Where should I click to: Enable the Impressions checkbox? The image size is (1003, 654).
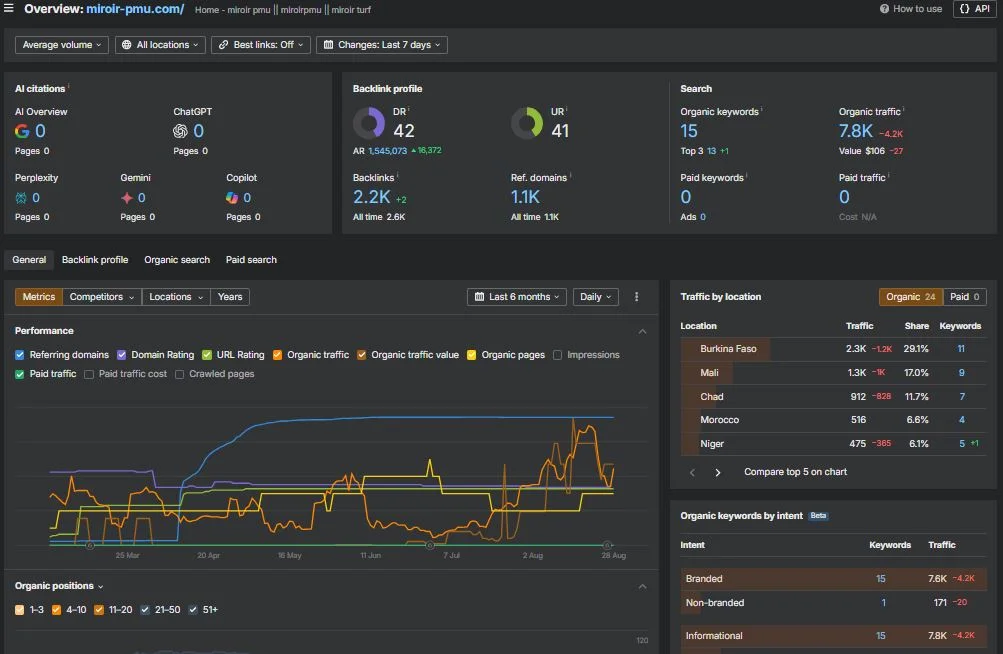(x=556, y=354)
